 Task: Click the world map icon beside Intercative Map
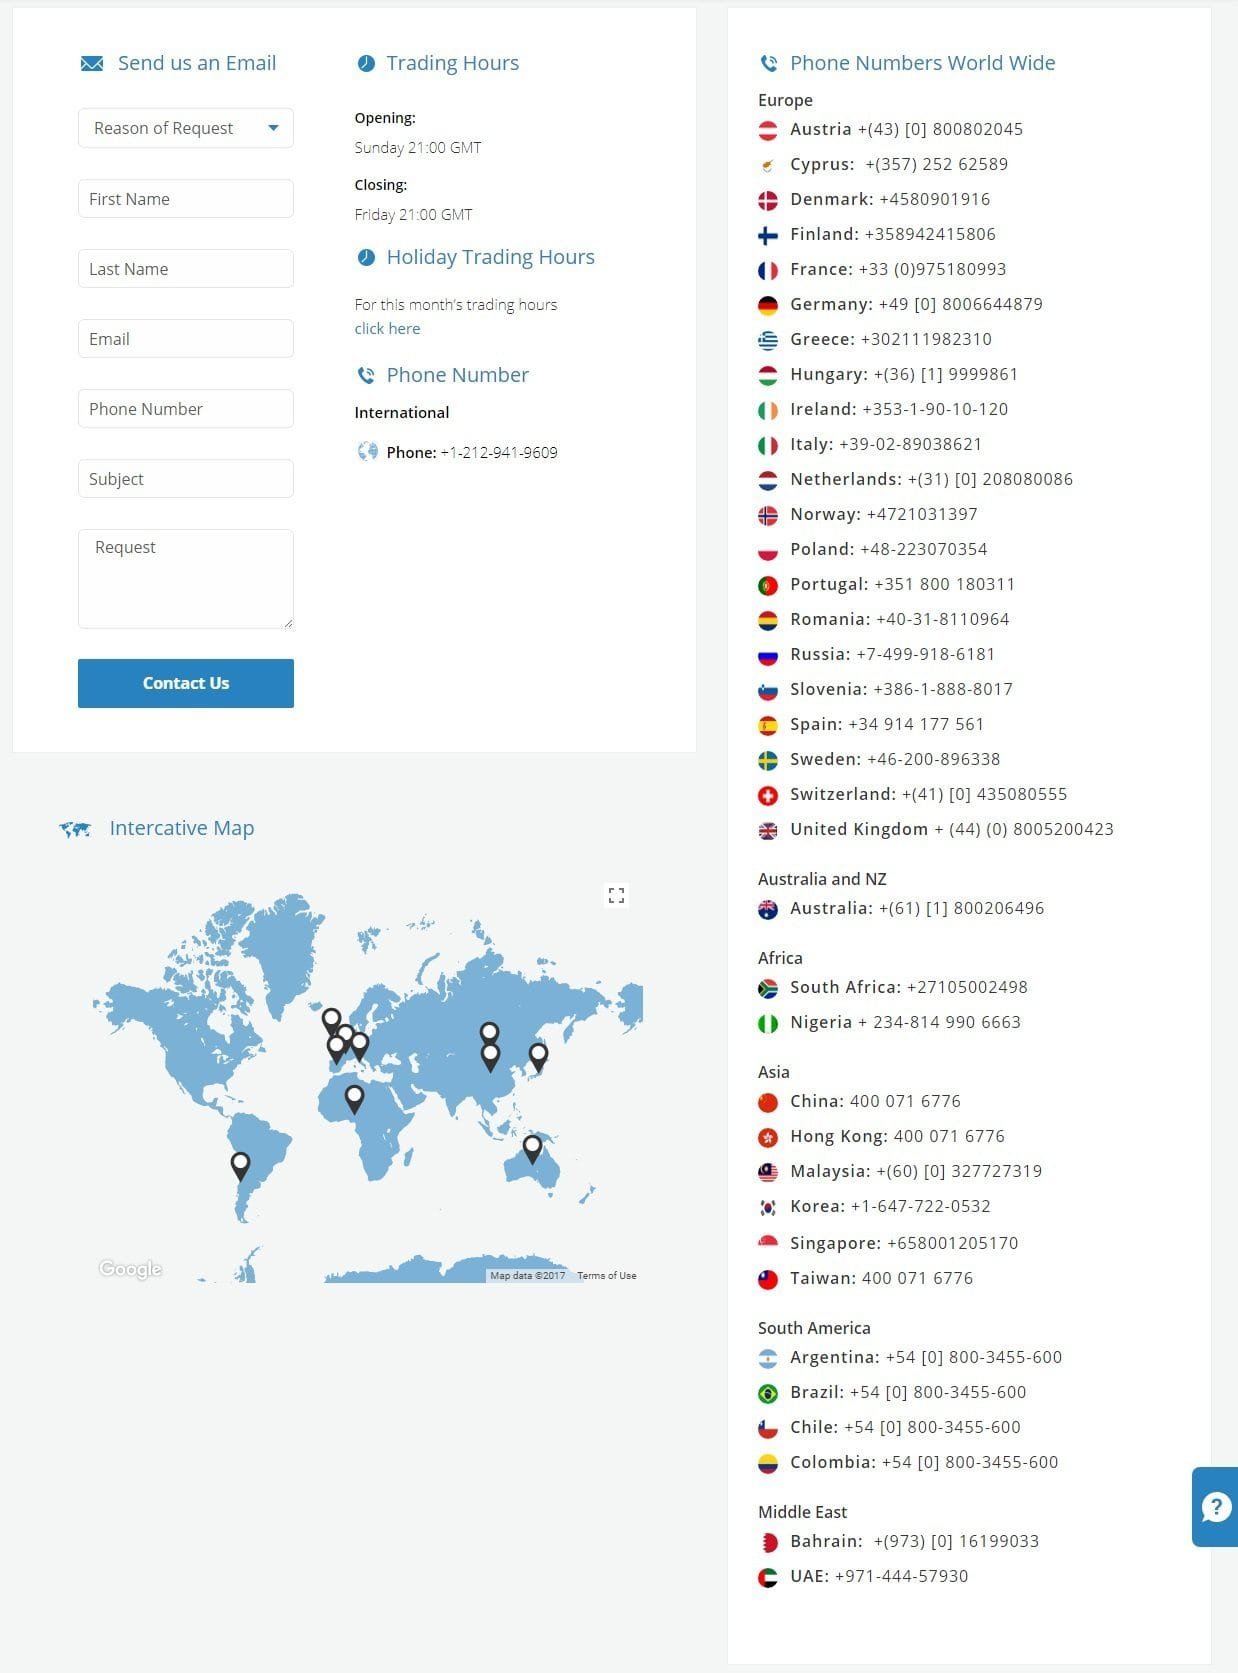pyautogui.click(x=75, y=829)
